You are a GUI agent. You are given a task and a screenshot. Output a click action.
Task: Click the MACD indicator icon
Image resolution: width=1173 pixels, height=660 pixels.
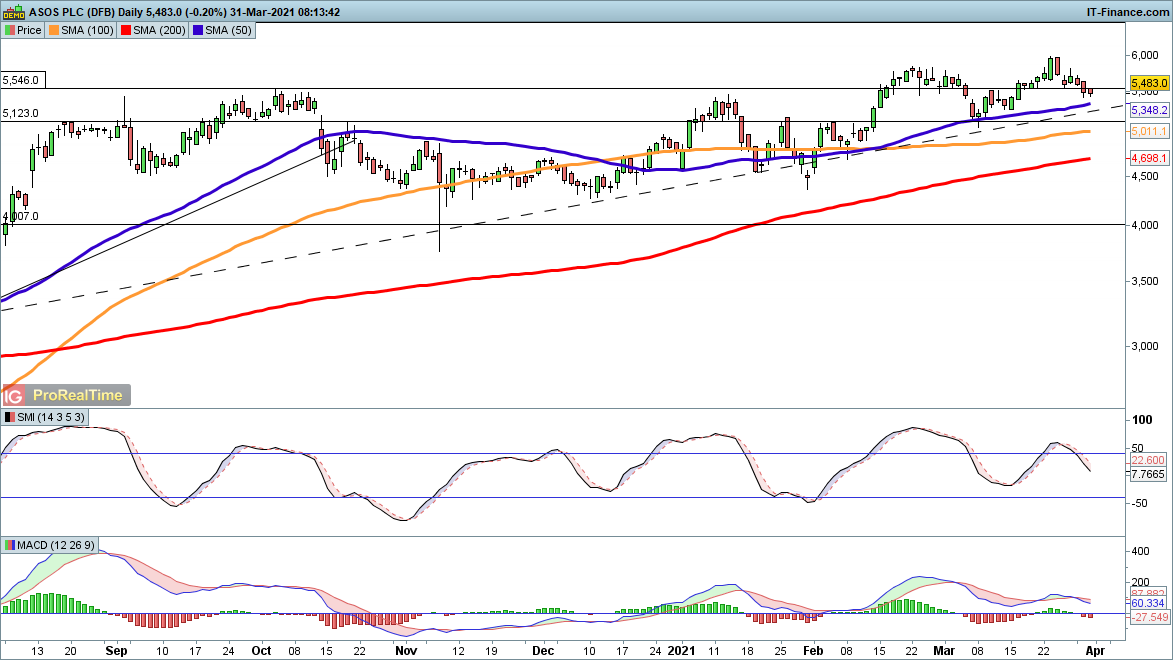click(x=9, y=545)
